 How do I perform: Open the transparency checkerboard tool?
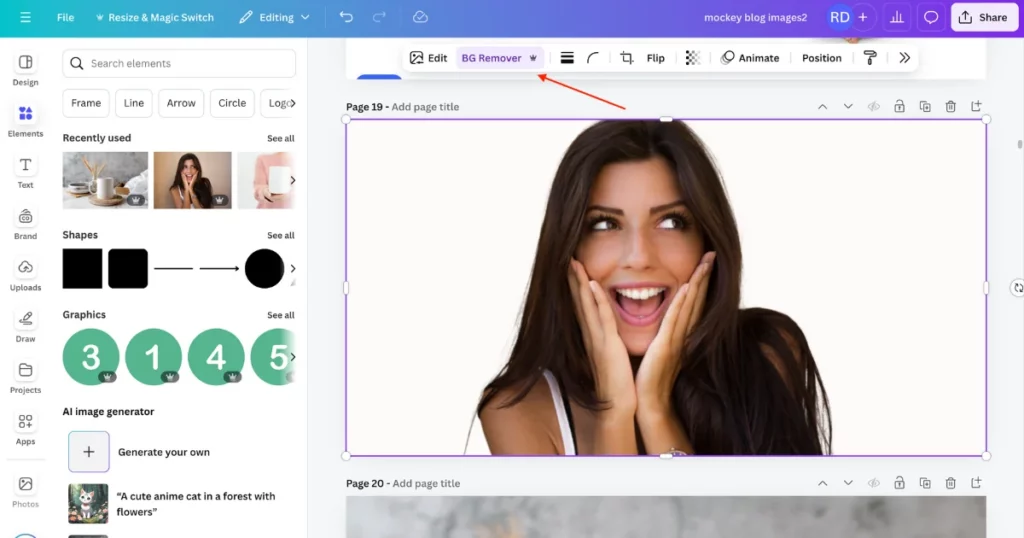tap(692, 58)
